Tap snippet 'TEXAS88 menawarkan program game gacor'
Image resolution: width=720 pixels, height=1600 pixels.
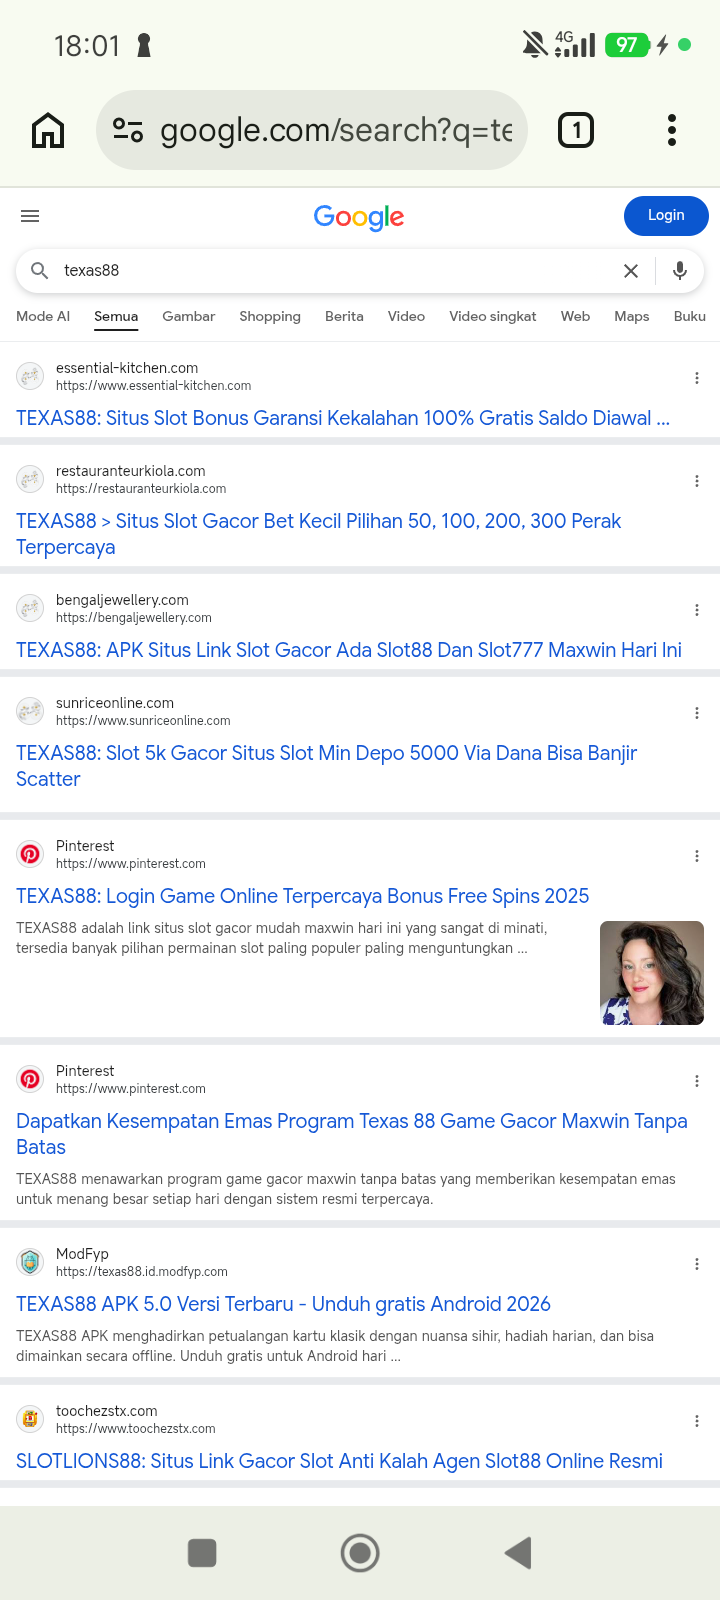346,1189
